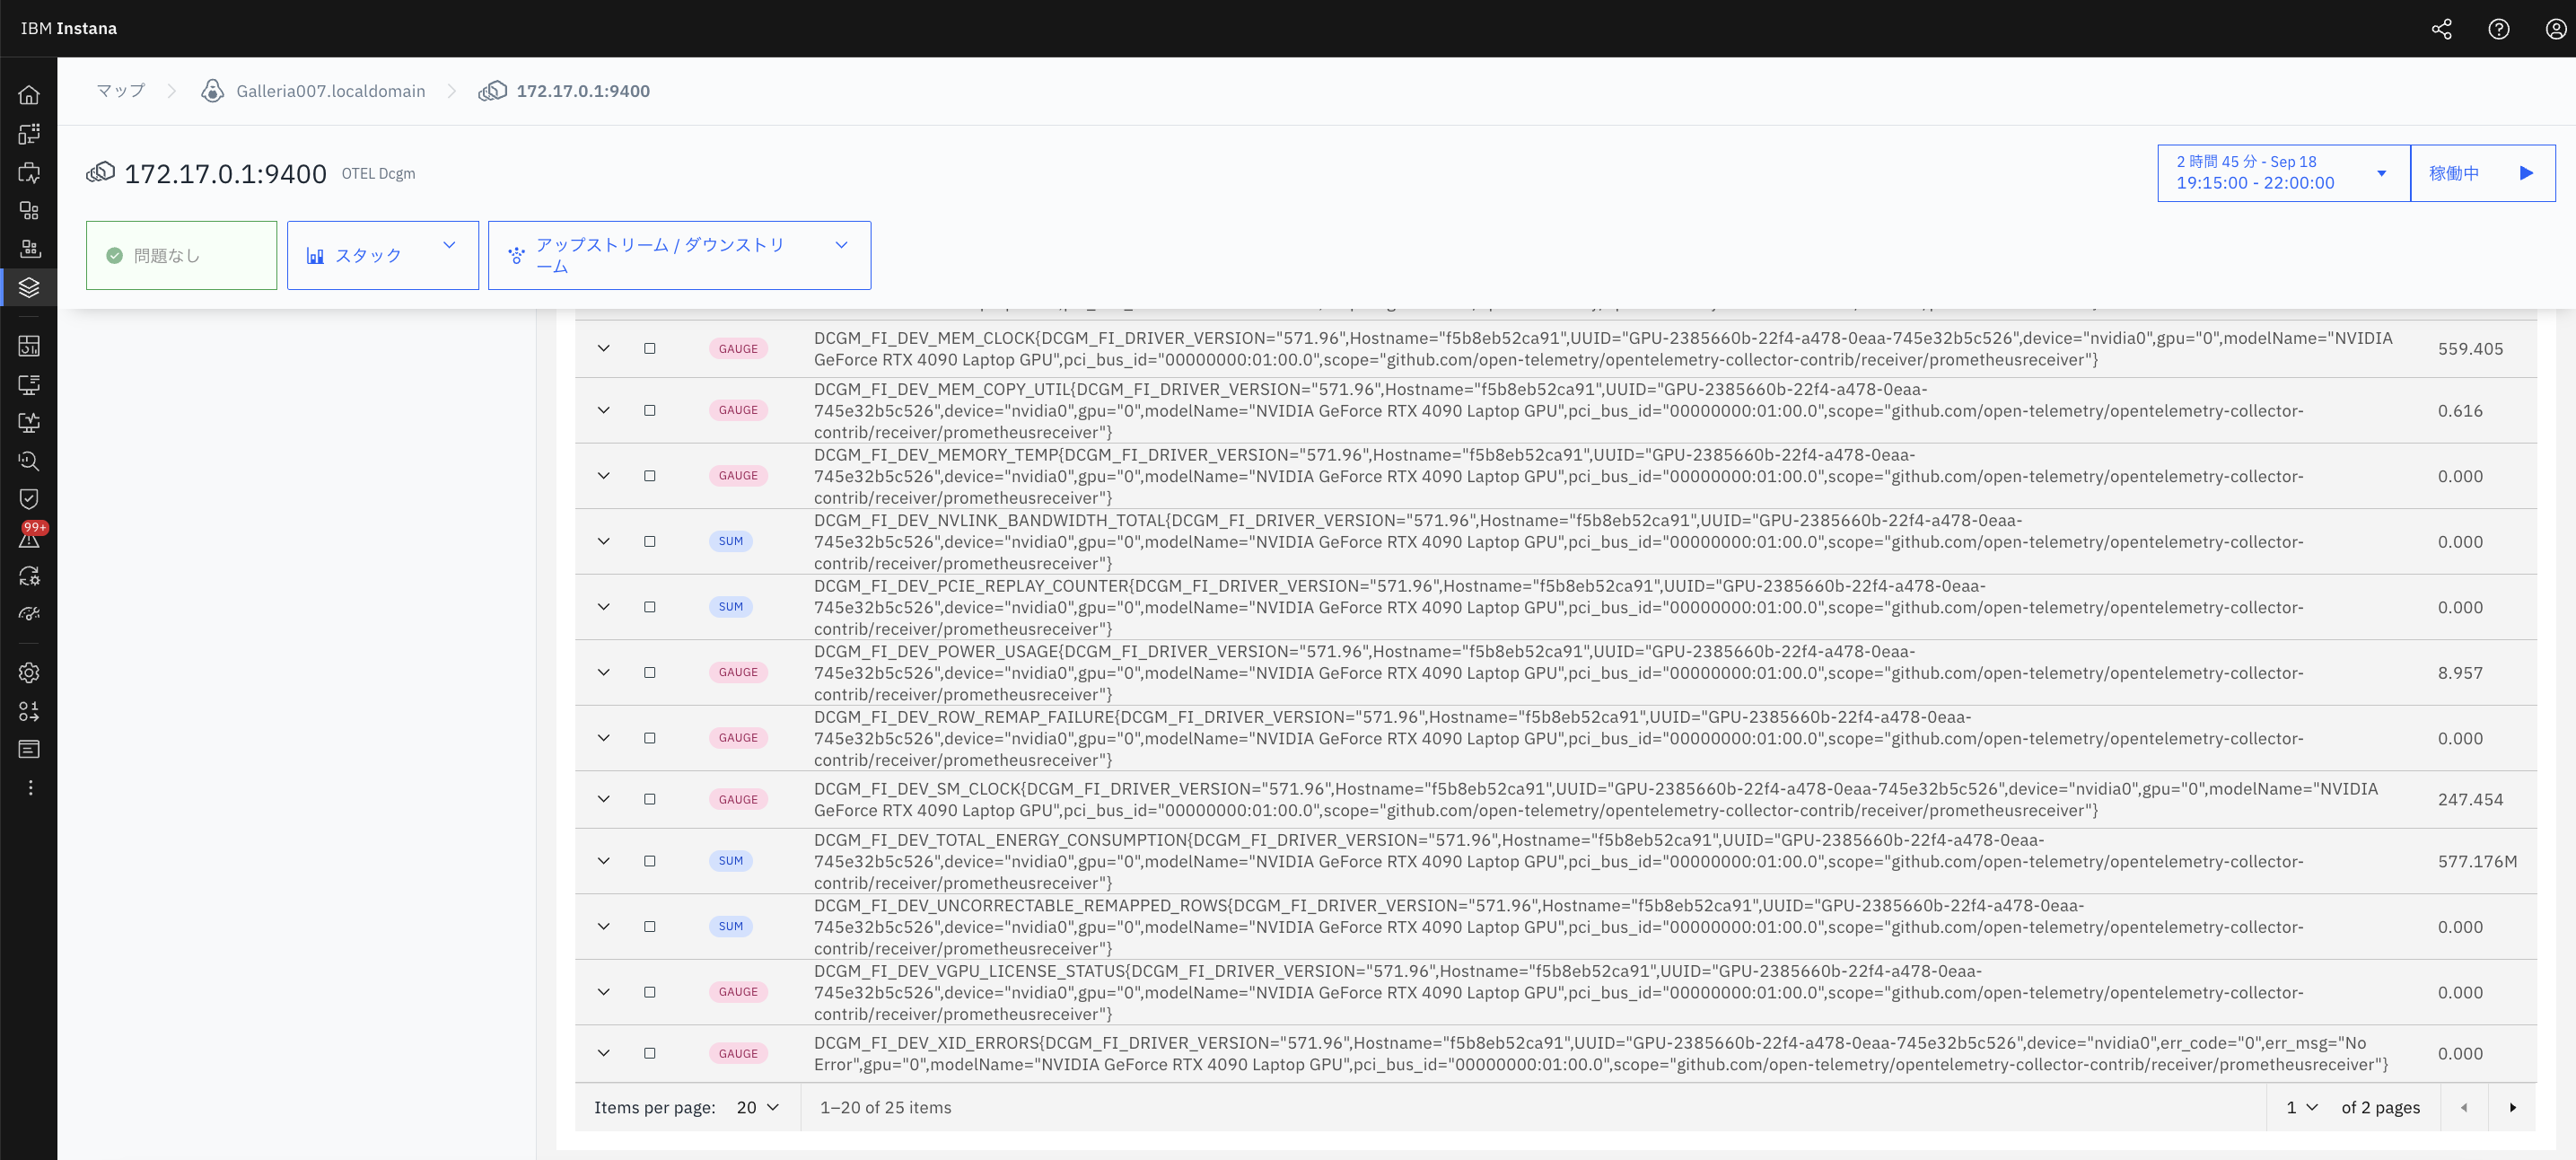This screenshot has height=1160, width=2576.
Task: Expand the スタック dropdown
Action: click(382, 255)
